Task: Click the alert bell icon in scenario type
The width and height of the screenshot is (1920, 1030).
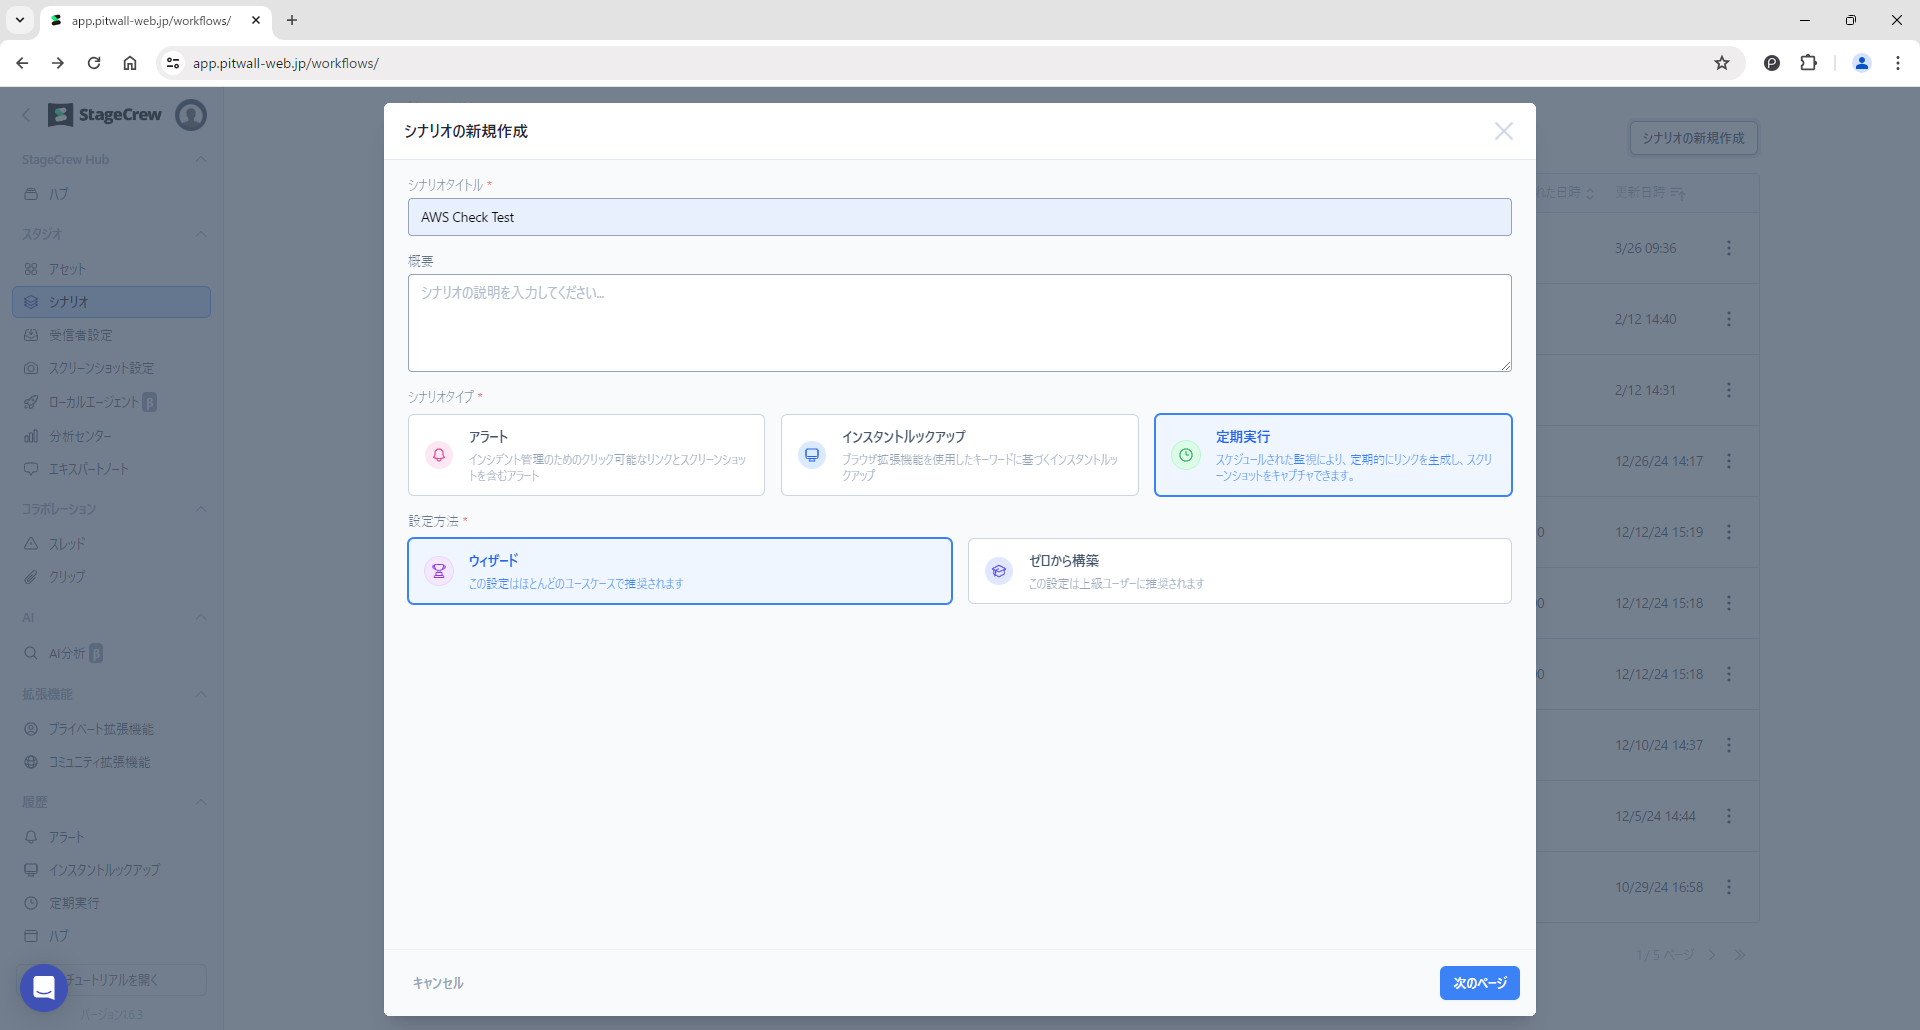Action: (439, 455)
